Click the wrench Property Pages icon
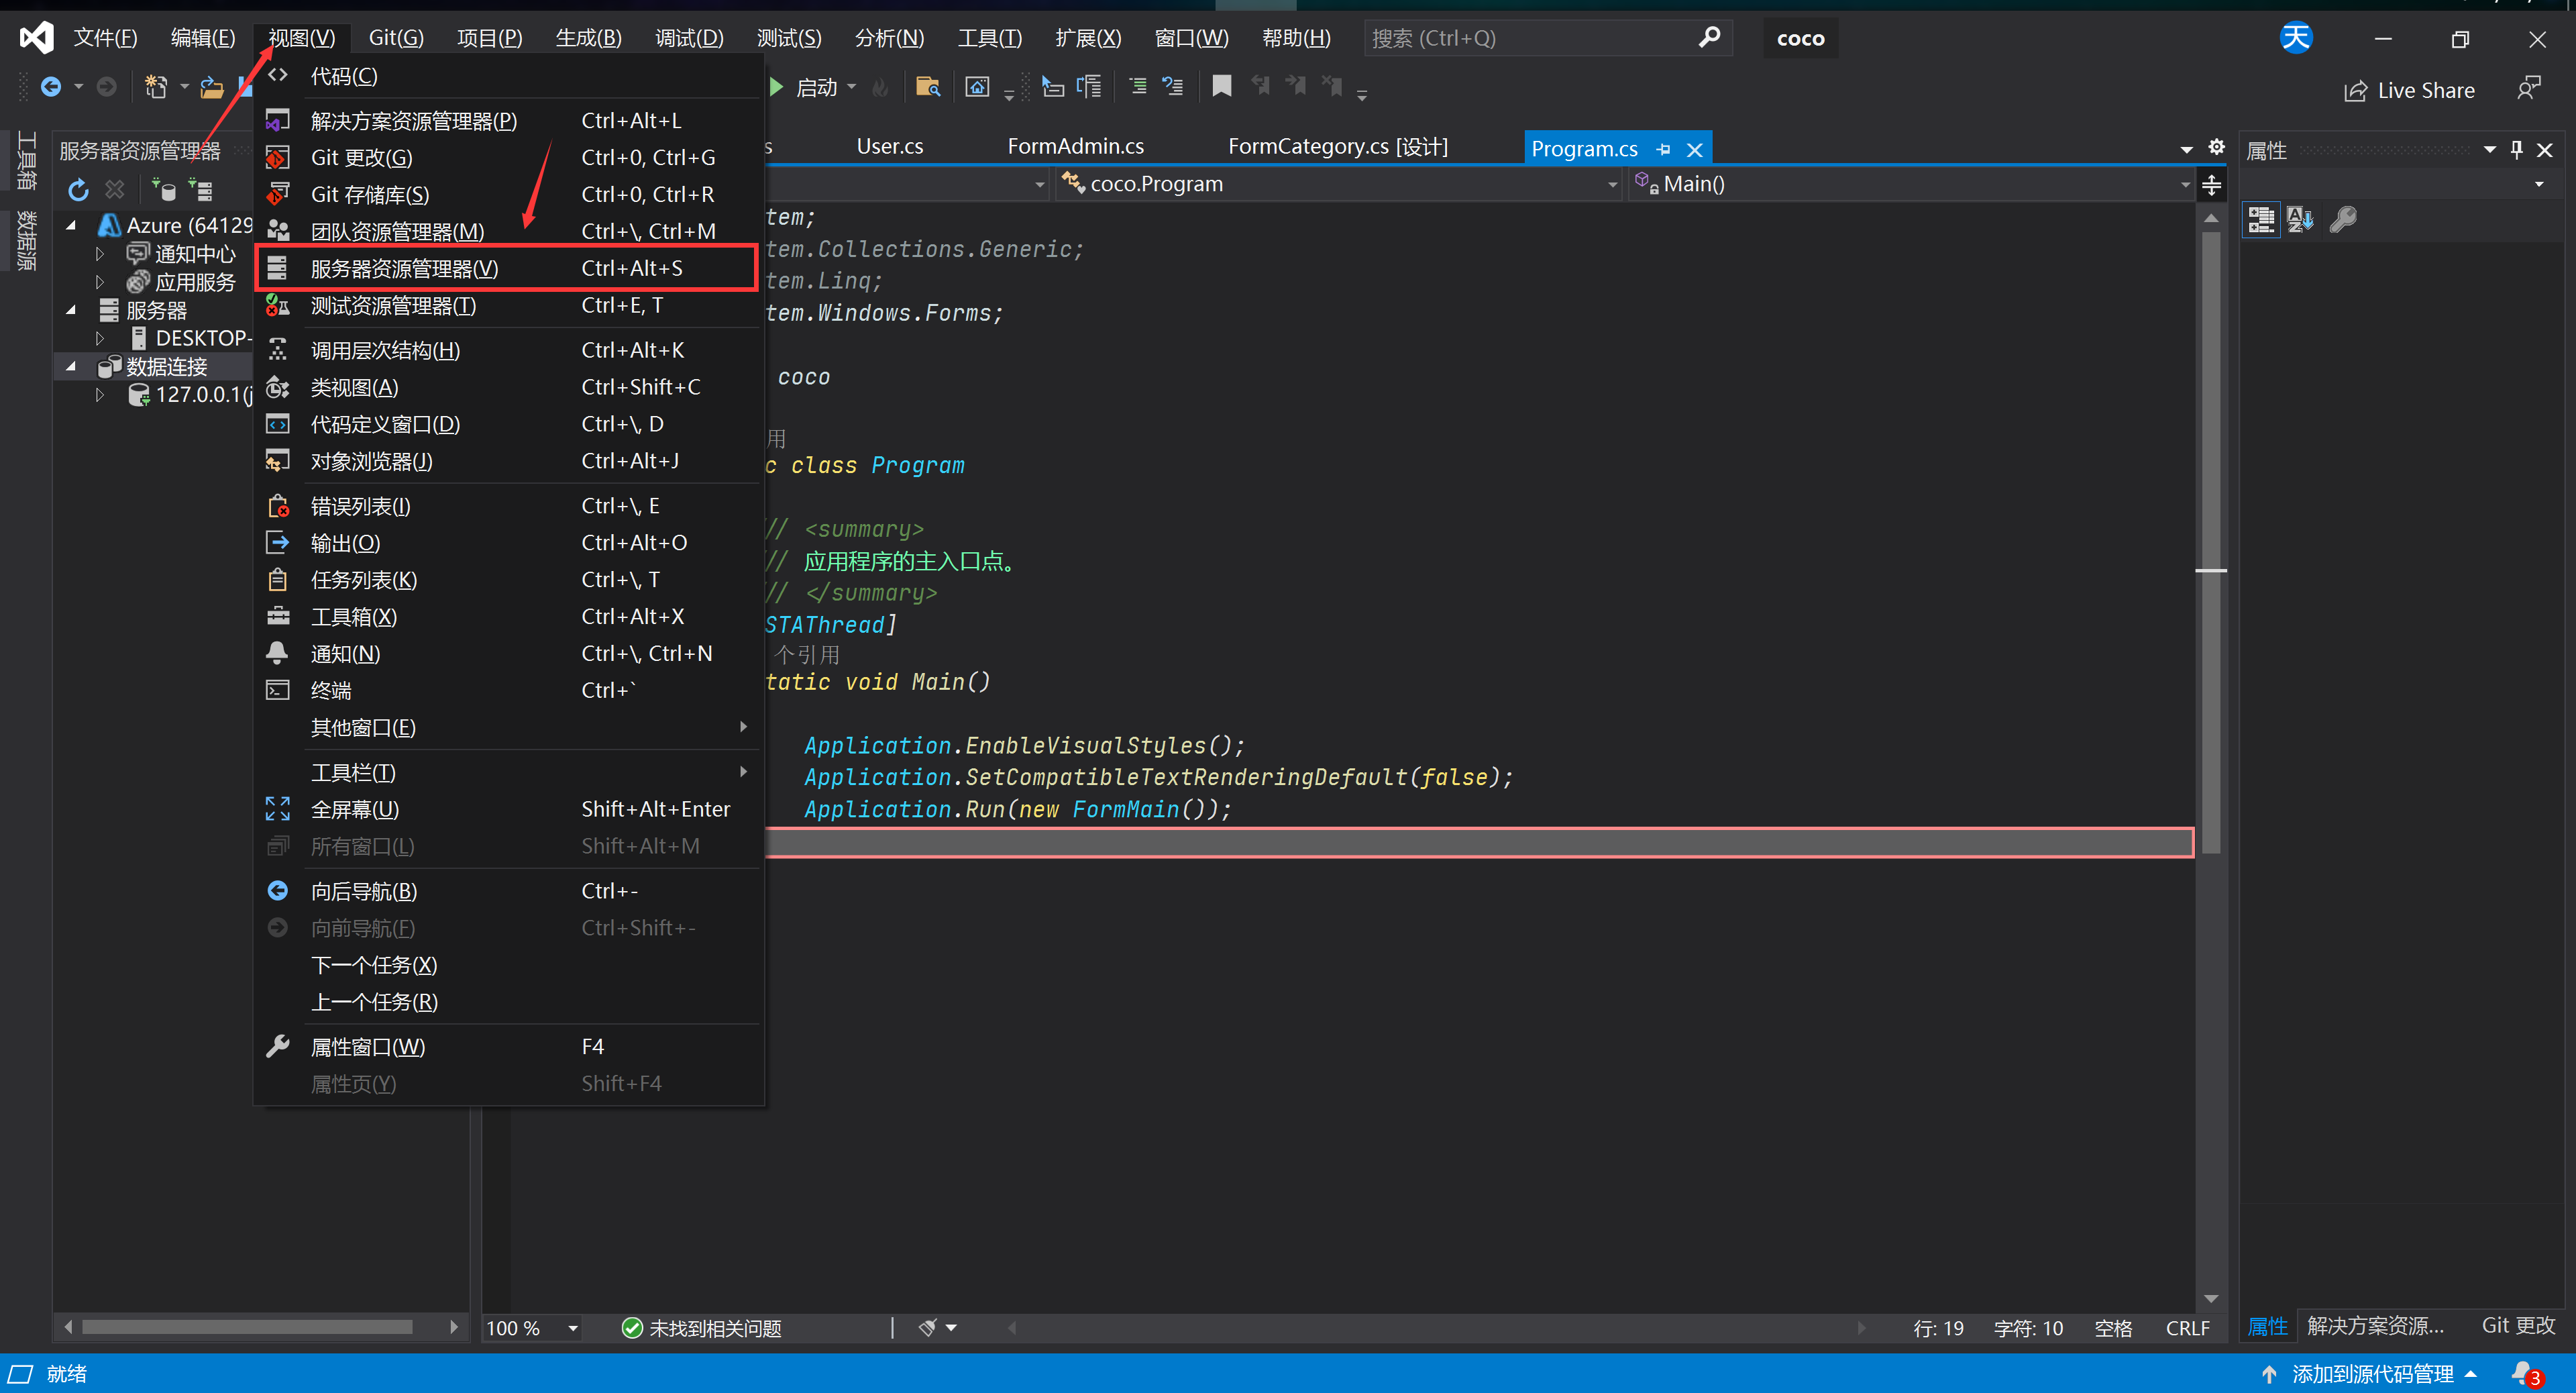Image resolution: width=2576 pixels, height=1393 pixels. [x=2342, y=219]
